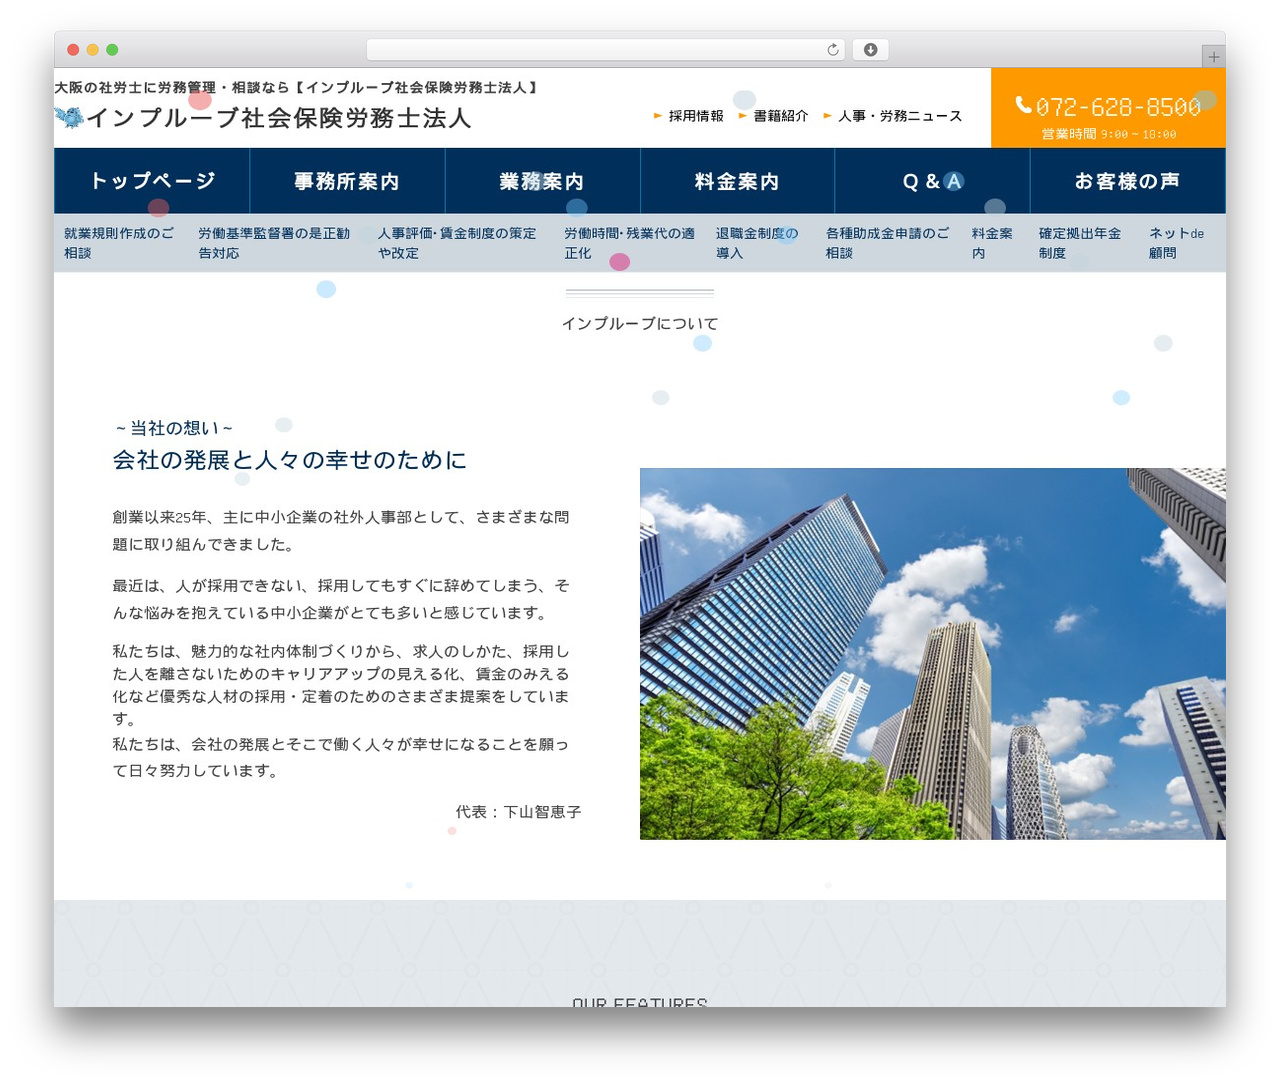Open 就業規則作成のご相談 submenu link

(119, 243)
